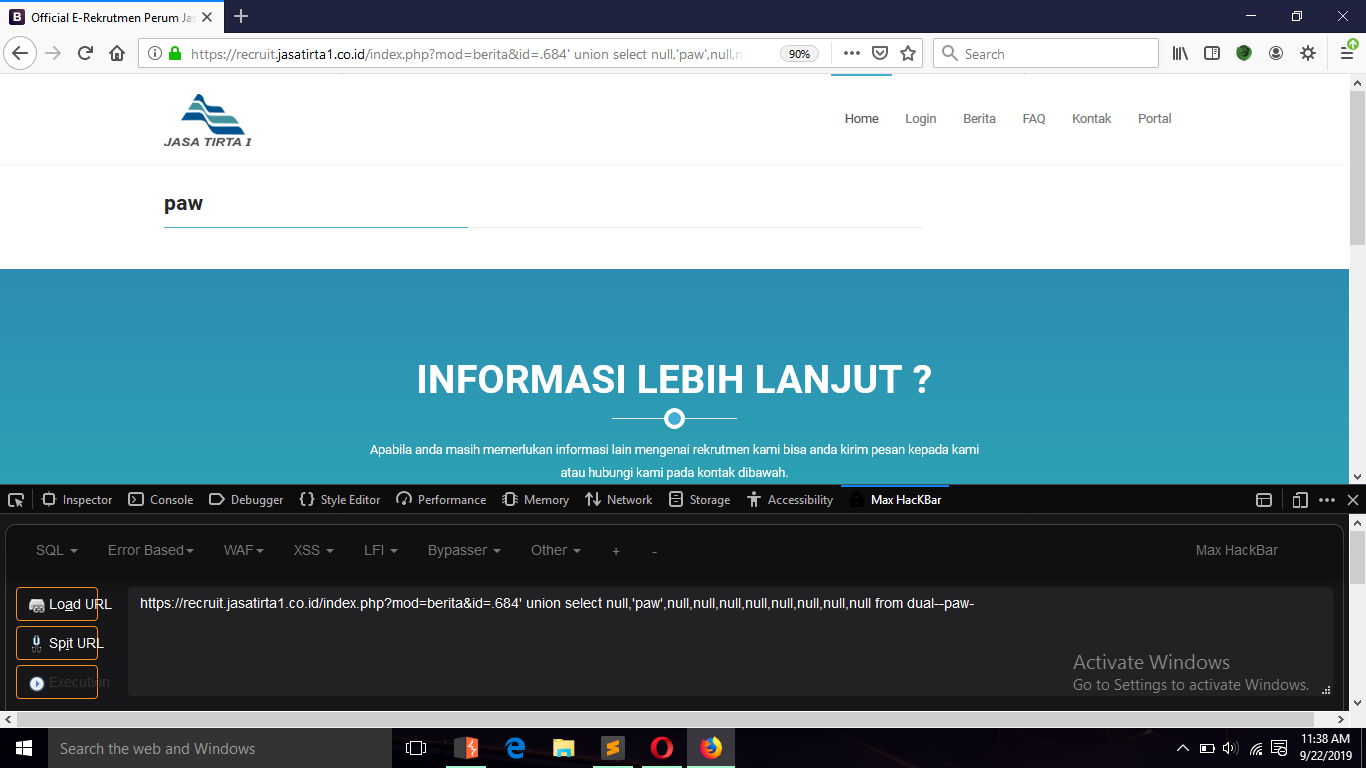This screenshot has width=1366, height=768.
Task: Toggle the sidebar view icon
Action: (x=1212, y=54)
